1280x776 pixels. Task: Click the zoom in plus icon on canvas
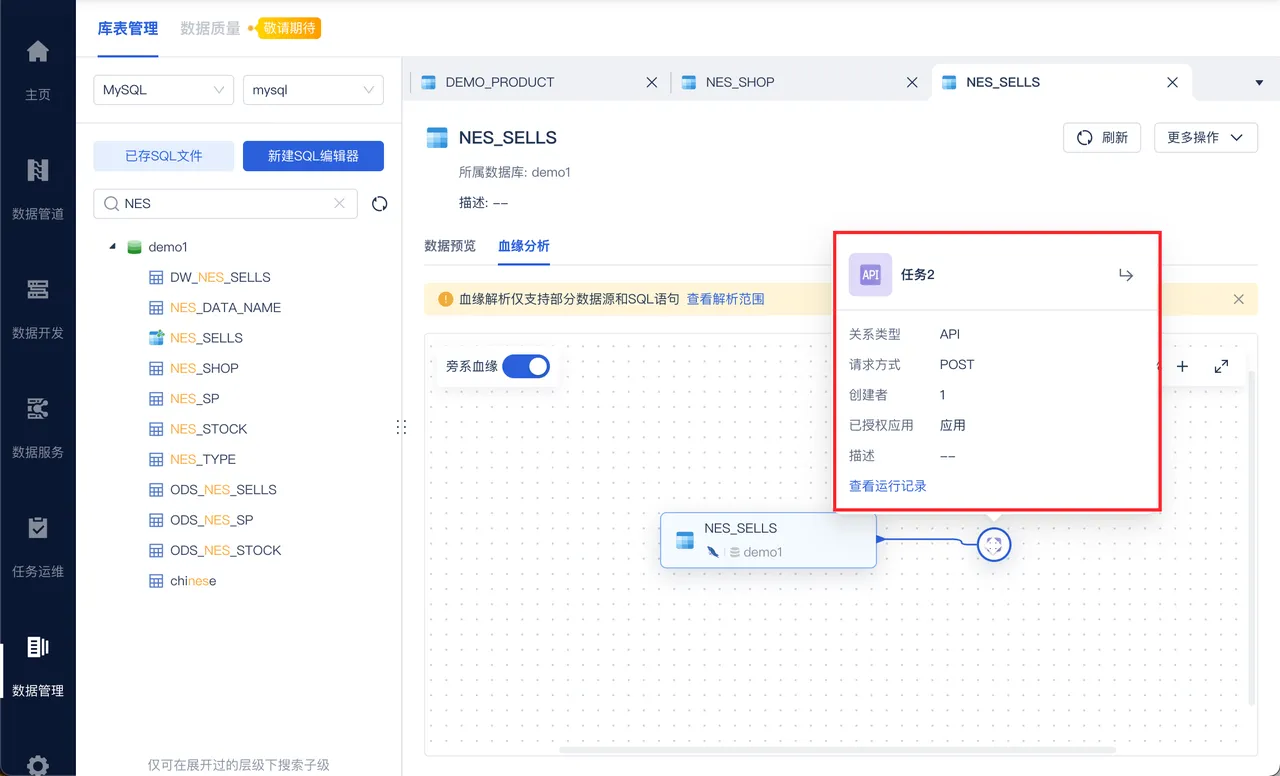(x=1182, y=367)
